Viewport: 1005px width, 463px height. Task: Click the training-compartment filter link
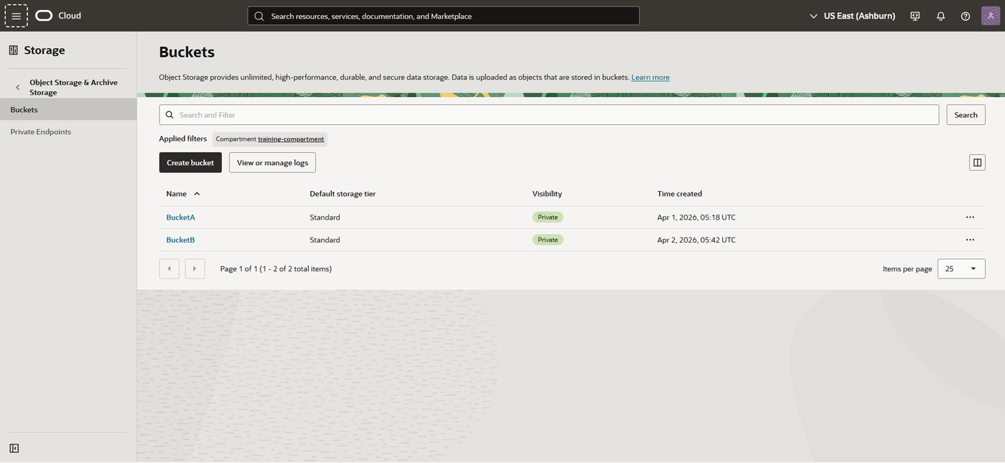pyautogui.click(x=291, y=139)
